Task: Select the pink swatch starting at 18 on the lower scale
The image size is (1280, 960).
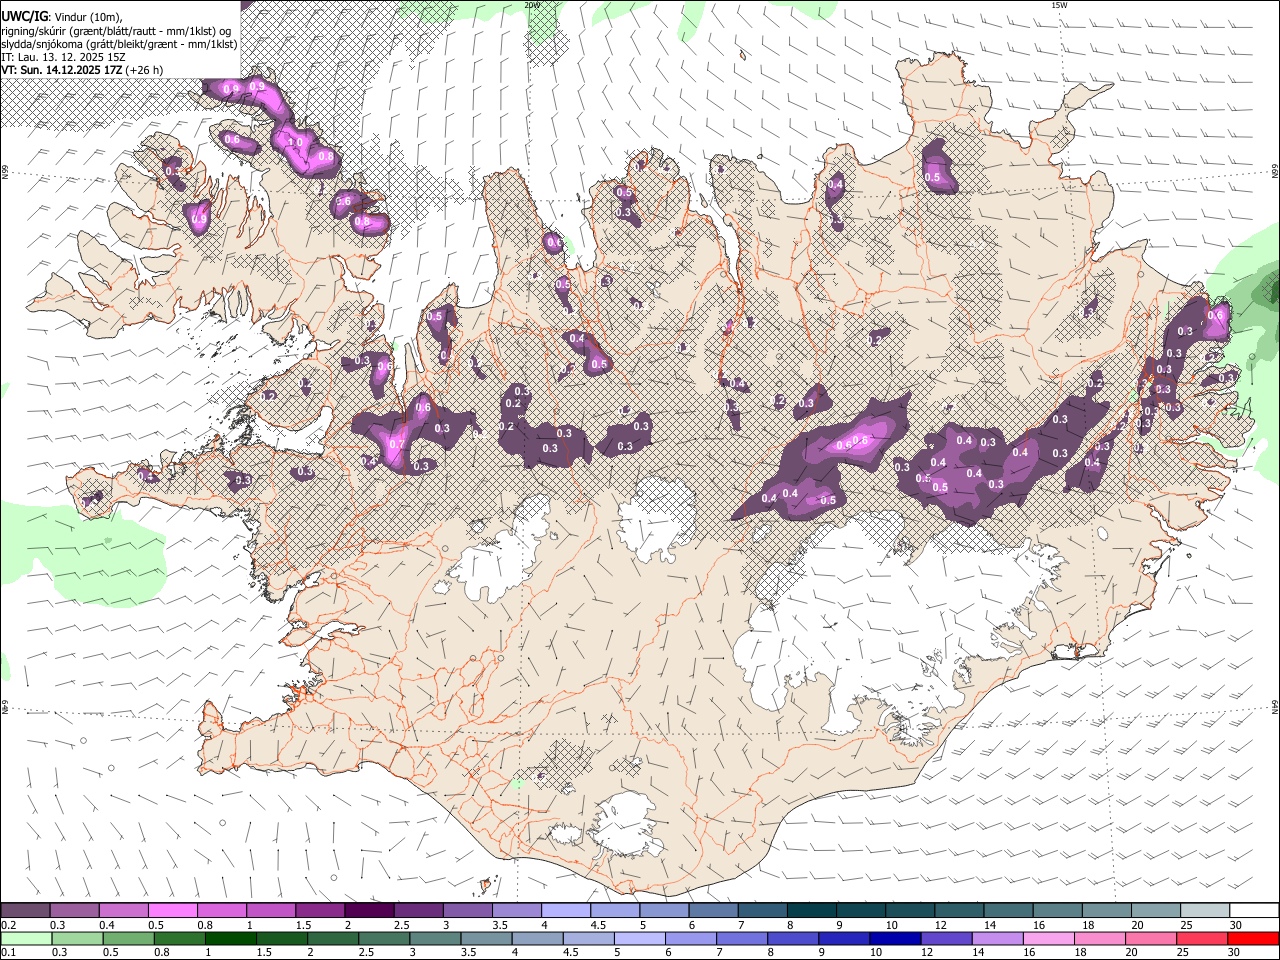Action: click(x=1099, y=939)
